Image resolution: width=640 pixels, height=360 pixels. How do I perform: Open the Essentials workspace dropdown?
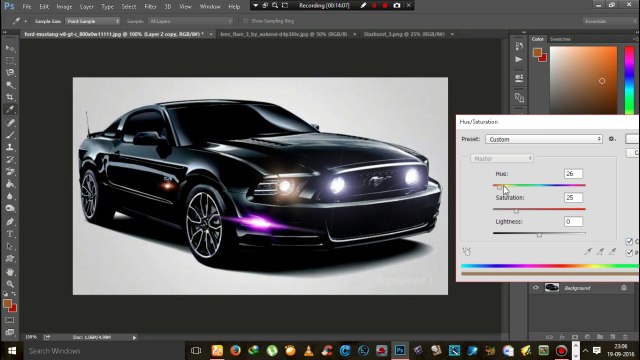(610, 21)
